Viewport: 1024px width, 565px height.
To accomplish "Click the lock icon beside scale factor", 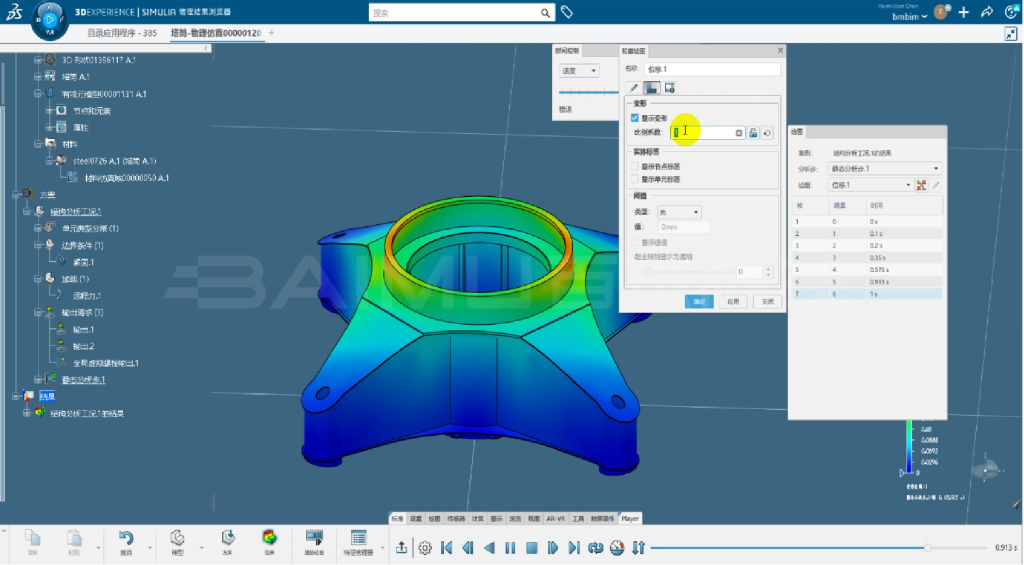I will tap(754, 132).
